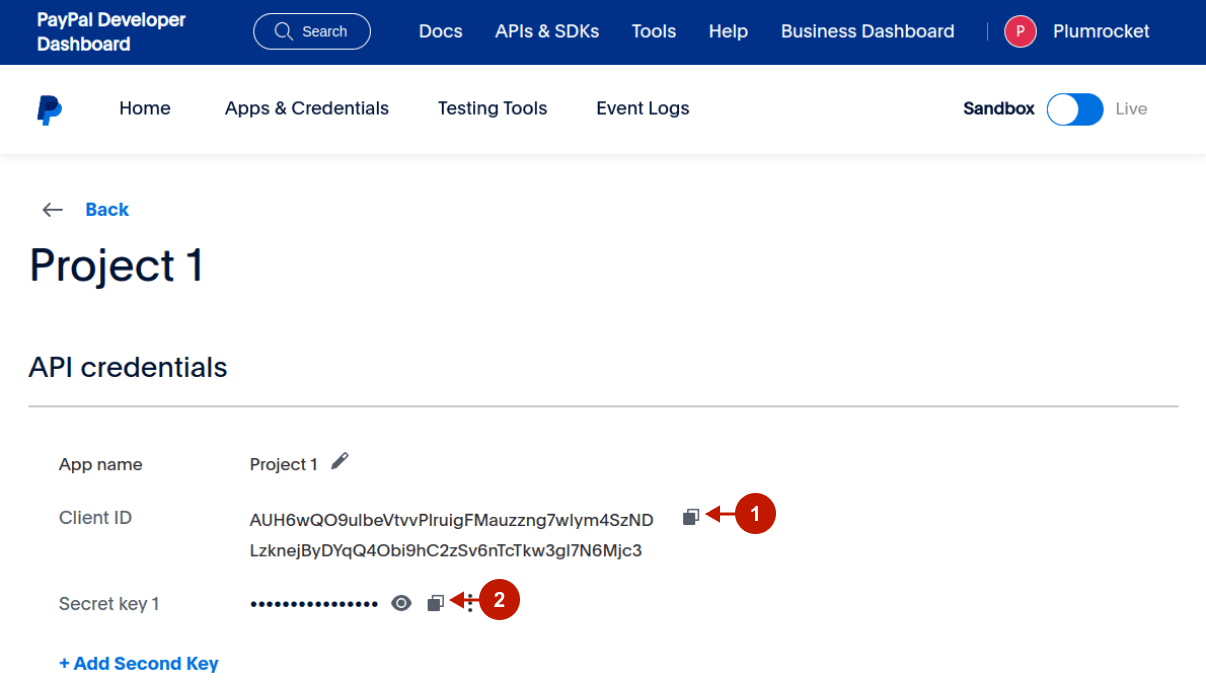This screenshot has height=682, width=1206.
Task: Copy Secret key 1 with the copy icon
Action: [x=435, y=603]
